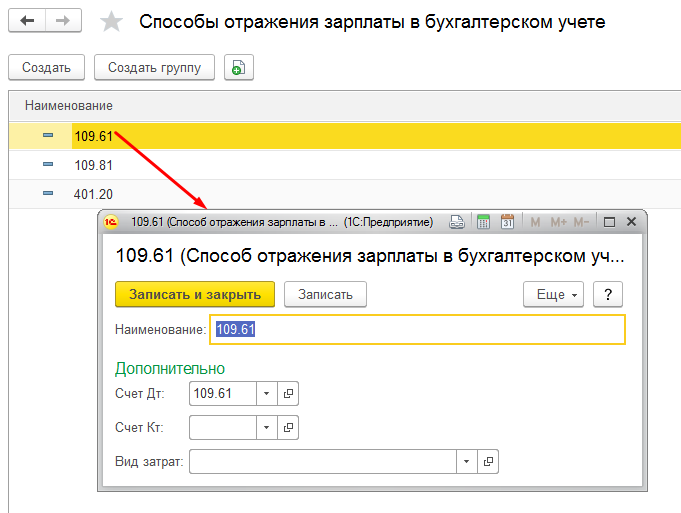
Task: Click the print preview icon in title bar
Action: 458,222
